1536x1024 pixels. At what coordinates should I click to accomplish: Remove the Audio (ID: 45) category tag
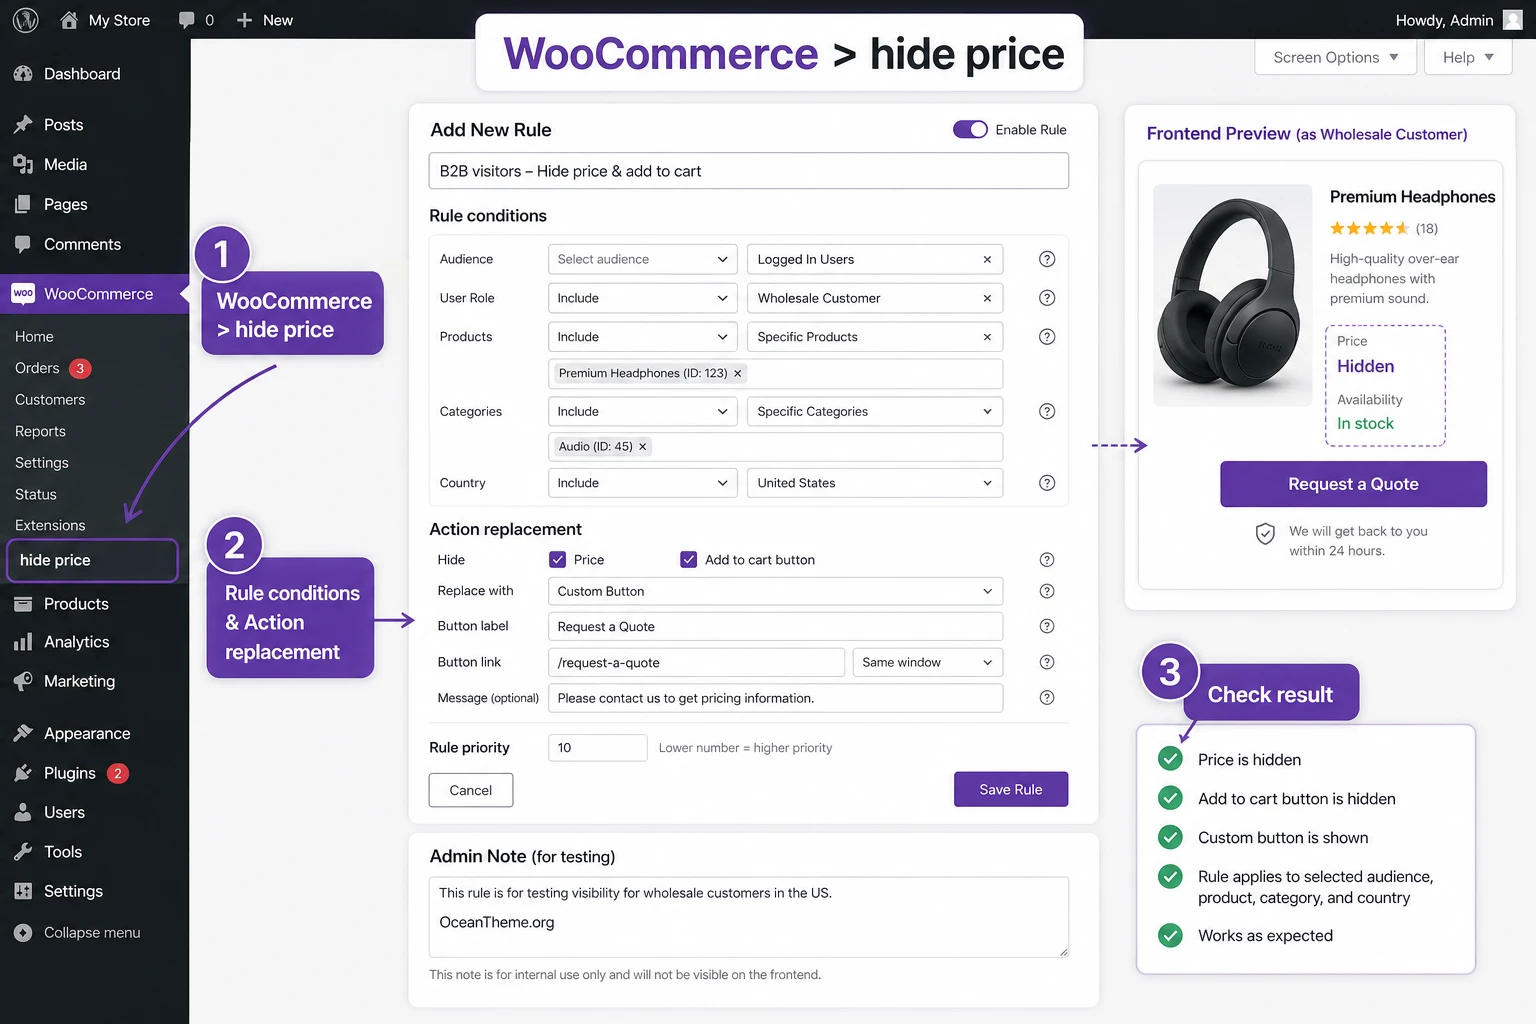pos(643,447)
